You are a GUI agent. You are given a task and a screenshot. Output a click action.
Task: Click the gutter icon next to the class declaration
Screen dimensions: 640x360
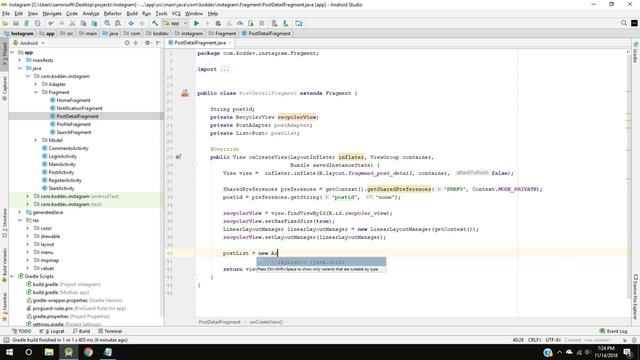tap(185, 93)
